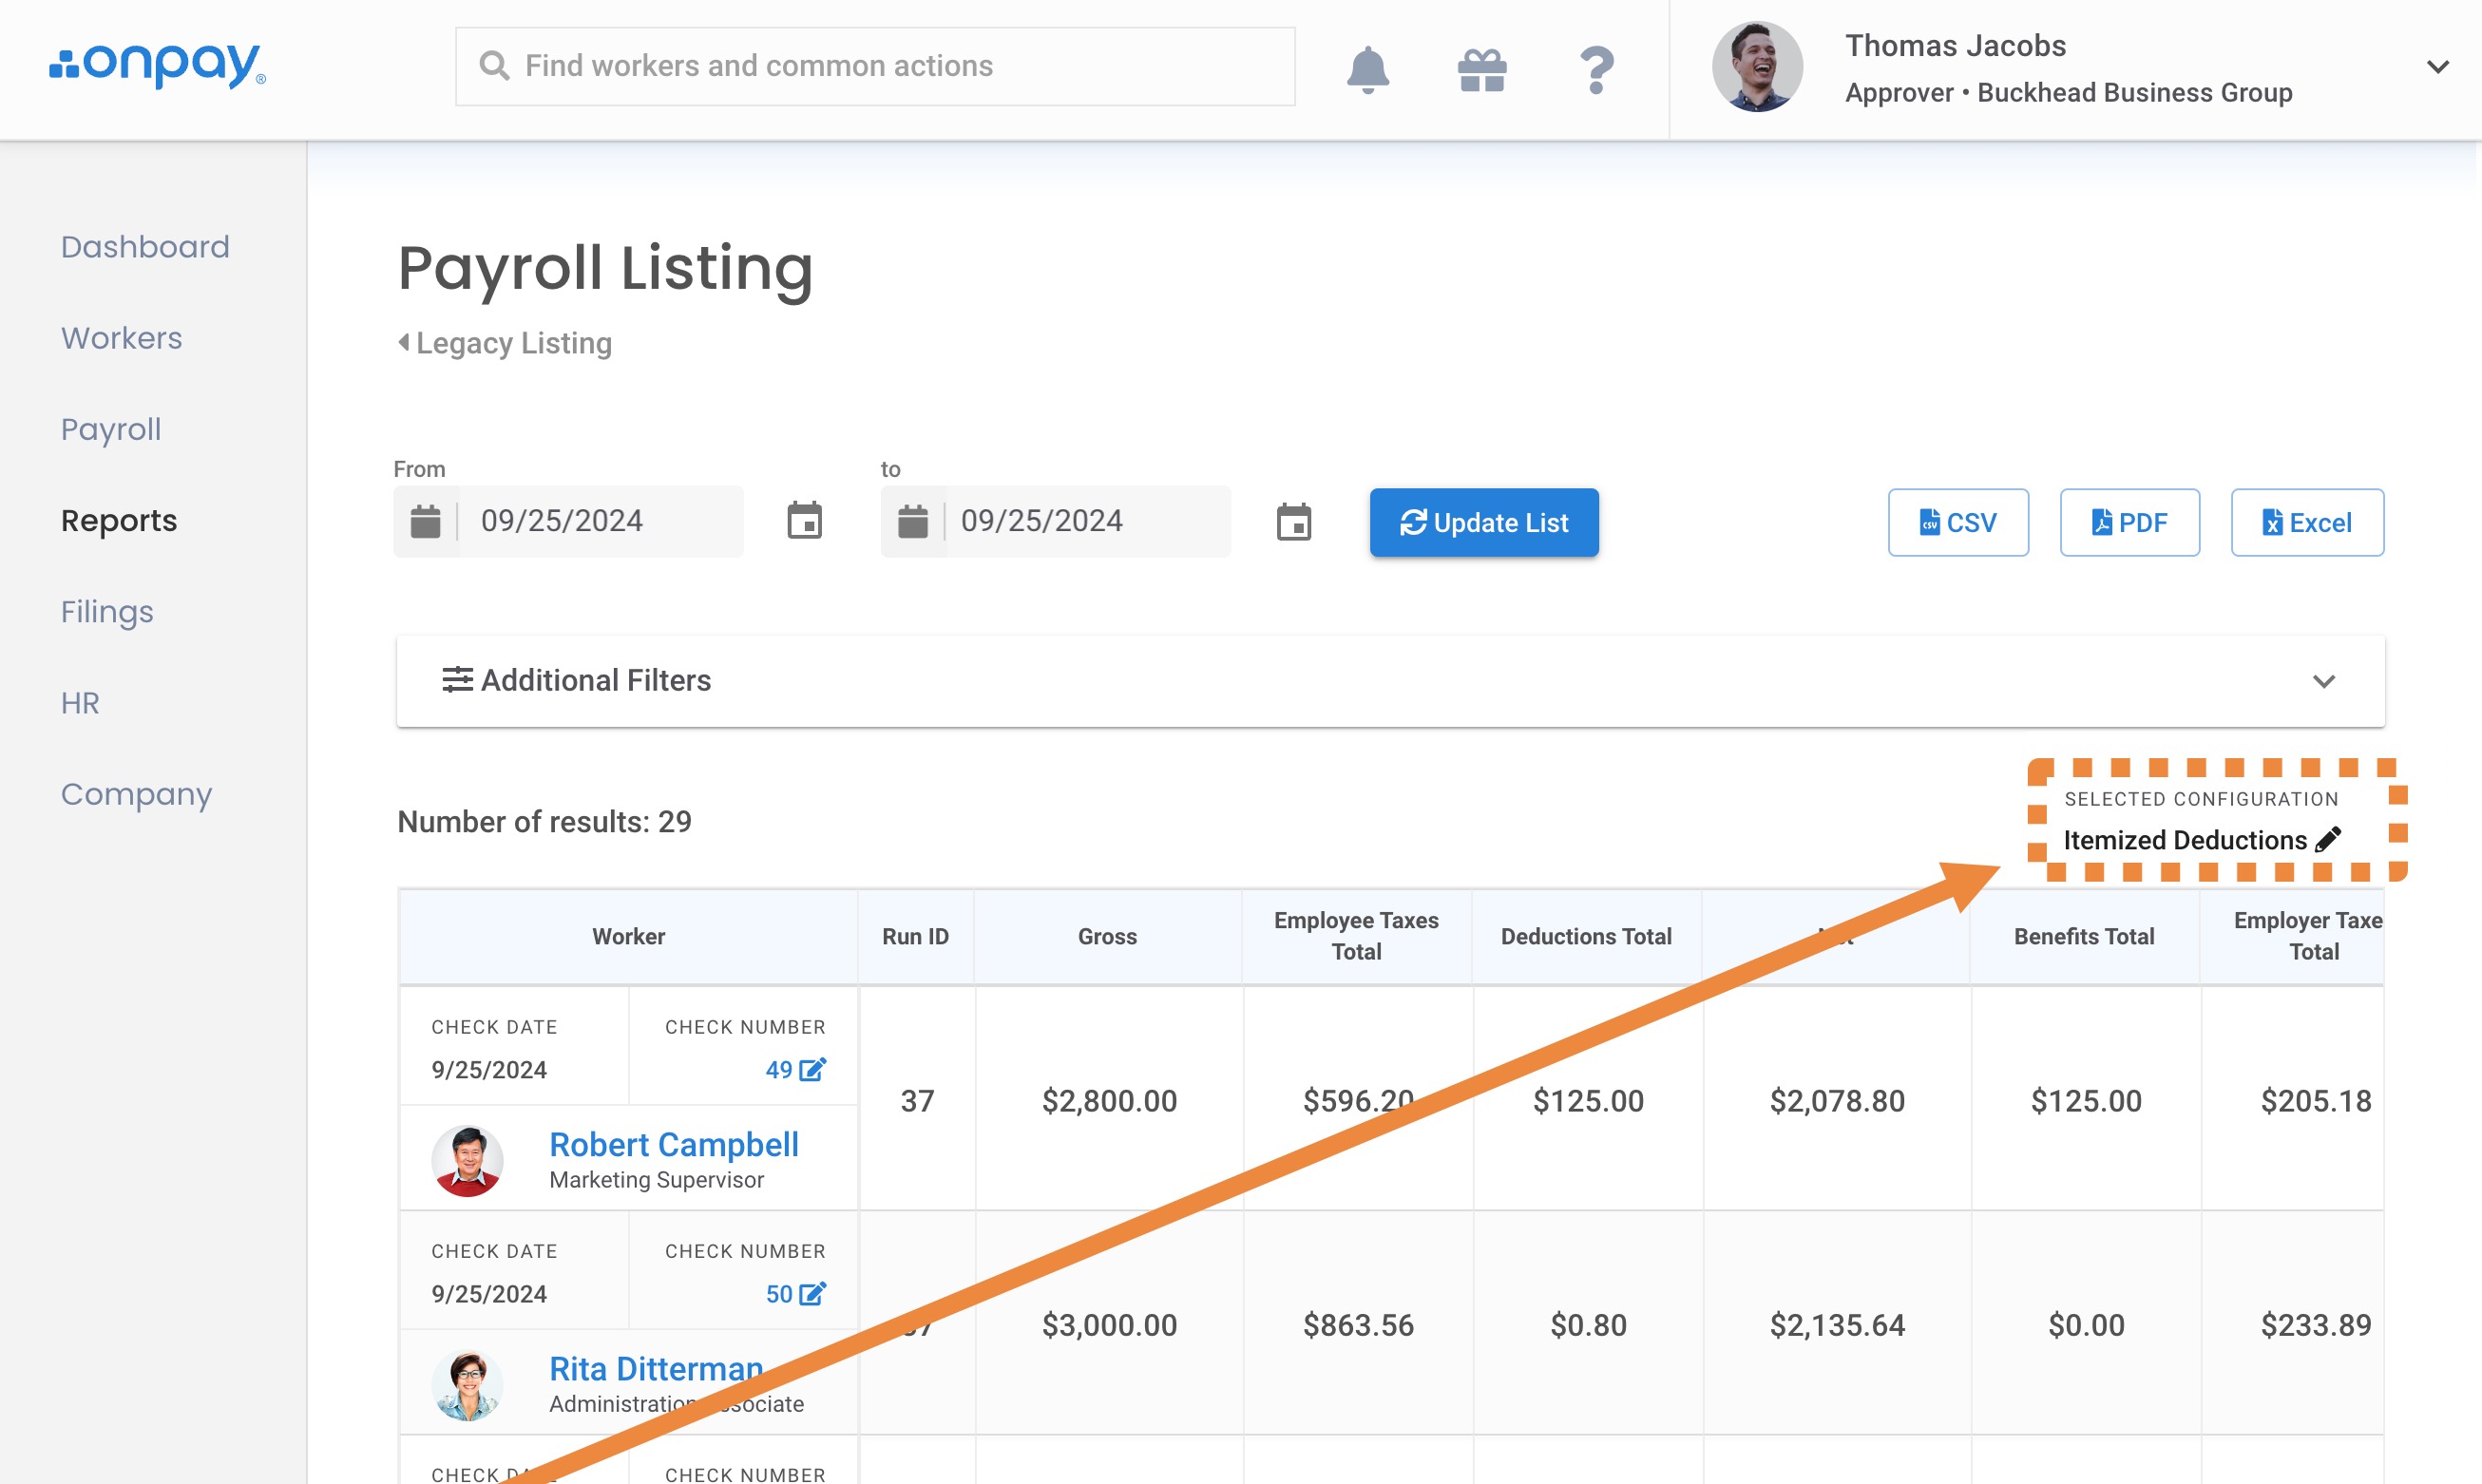Click the Additional Filters chevron
The height and width of the screenshot is (1484, 2482).
click(2323, 681)
